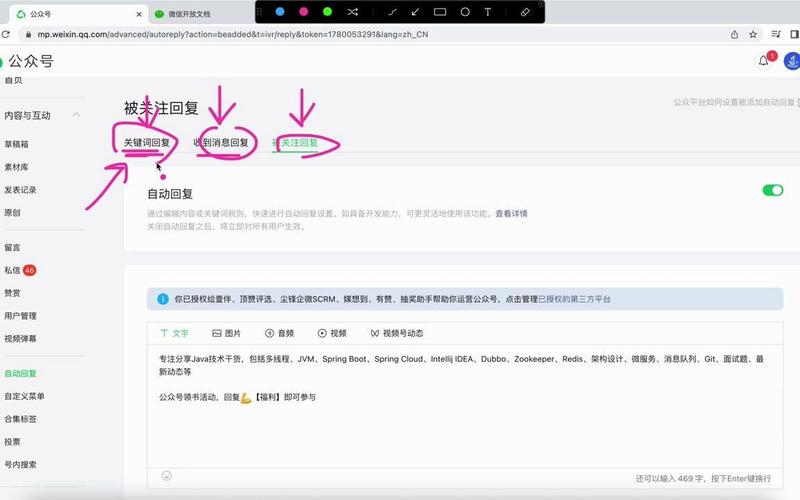Open 自定义菜单 in sidebar
Image resolution: width=800 pixels, height=500 pixels.
(x=24, y=396)
